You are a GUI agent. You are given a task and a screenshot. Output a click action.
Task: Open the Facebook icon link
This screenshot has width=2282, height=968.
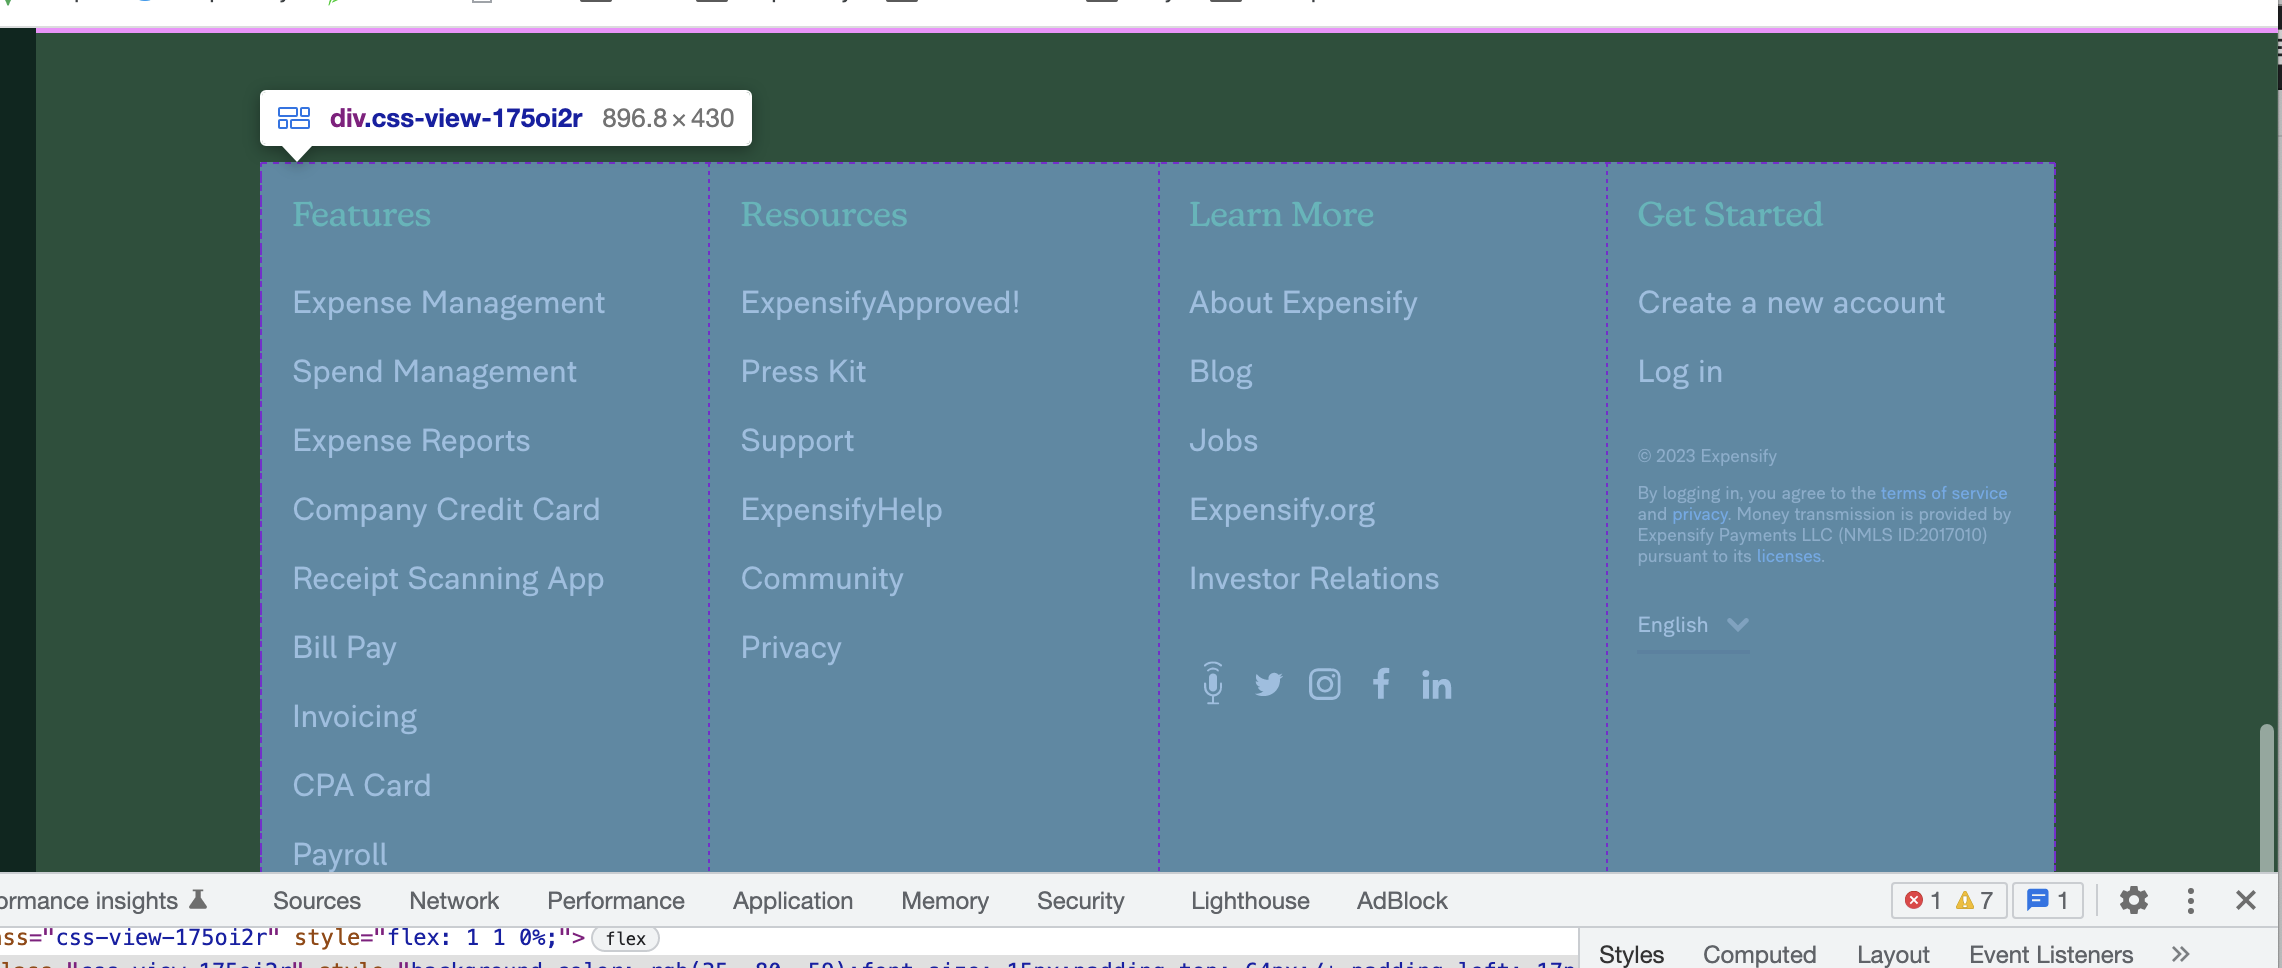(x=1381, y=684)
